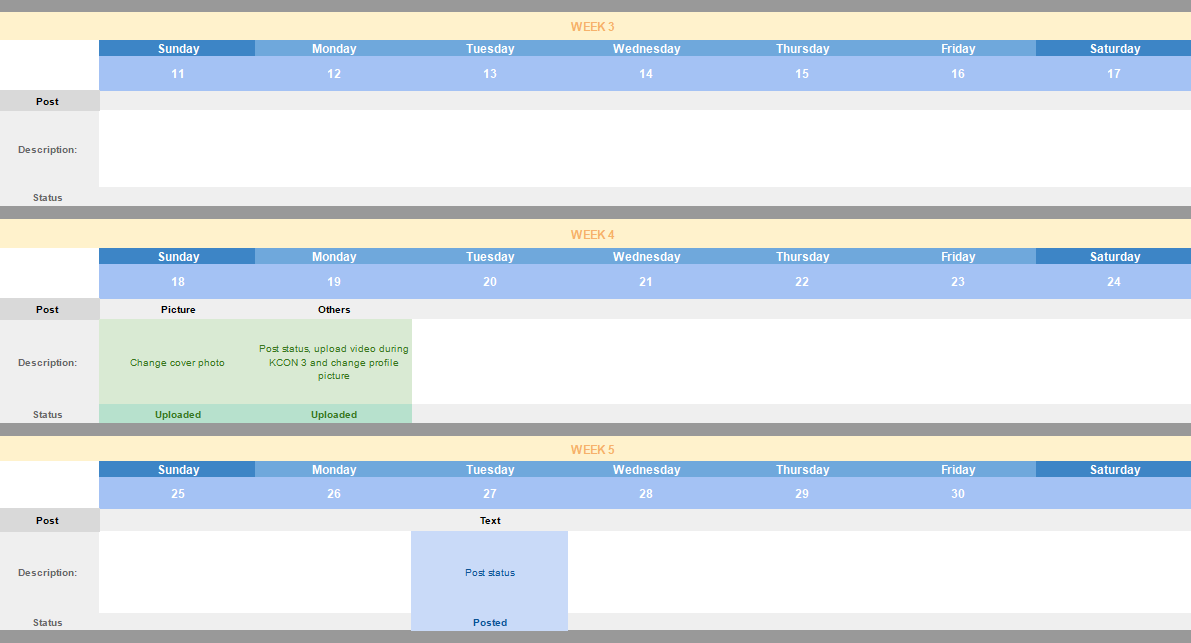Click the Posted status cell
The width and height of the screenshot is (1191, 643).
point(490,623)
